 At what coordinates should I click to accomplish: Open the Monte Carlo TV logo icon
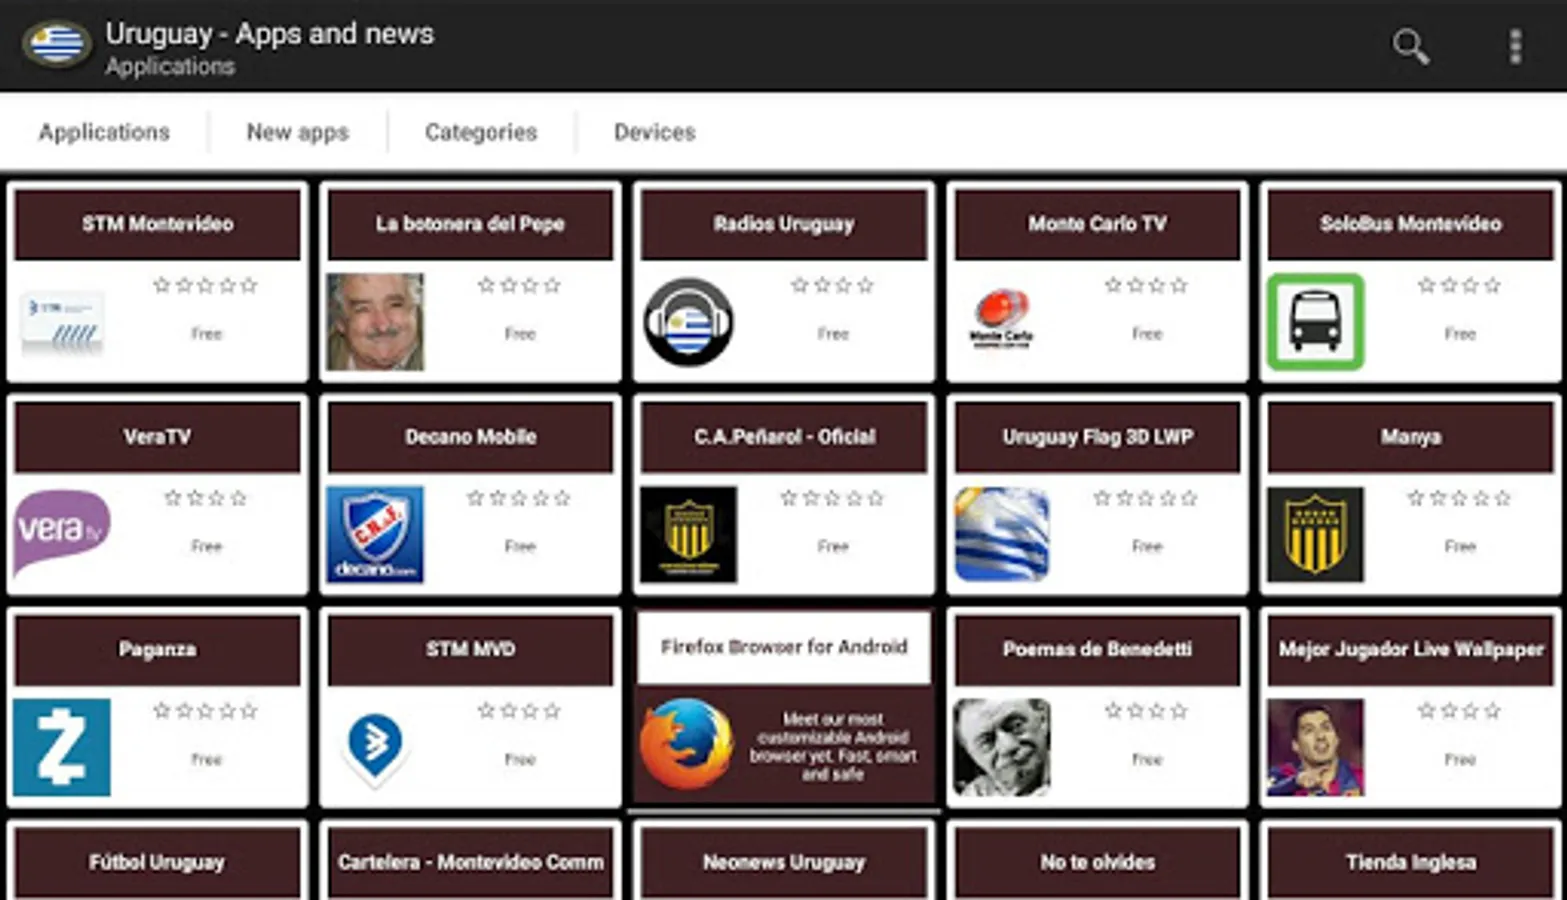[1001, 319]
